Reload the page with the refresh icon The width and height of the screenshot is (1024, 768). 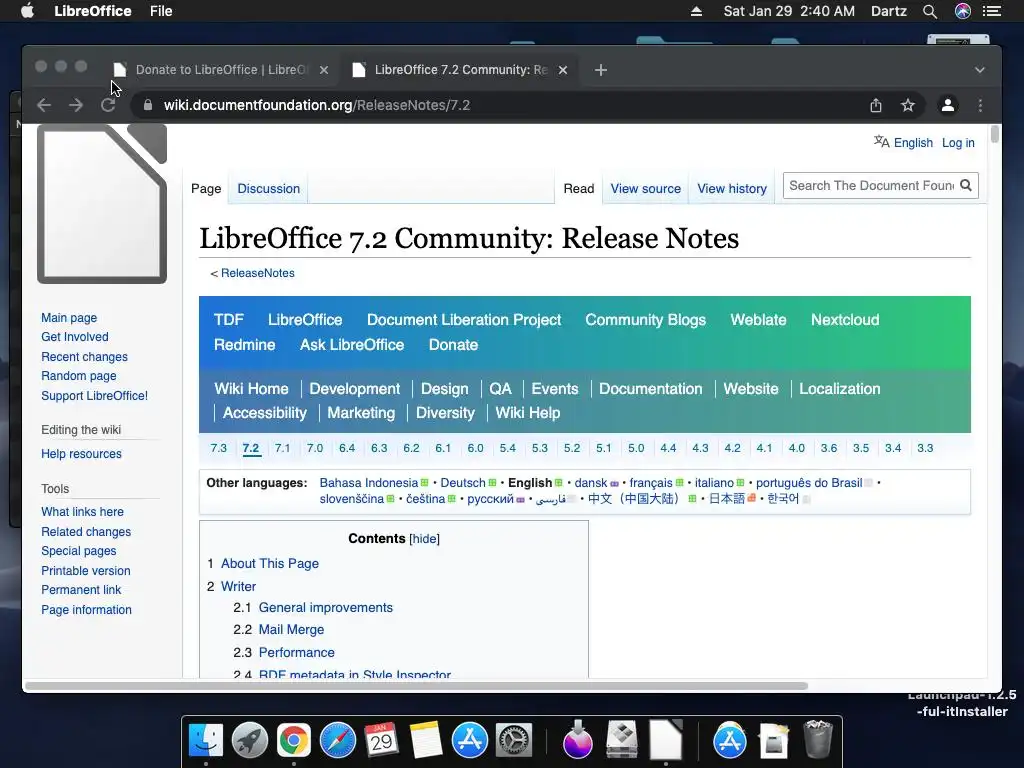pos(108,105)
